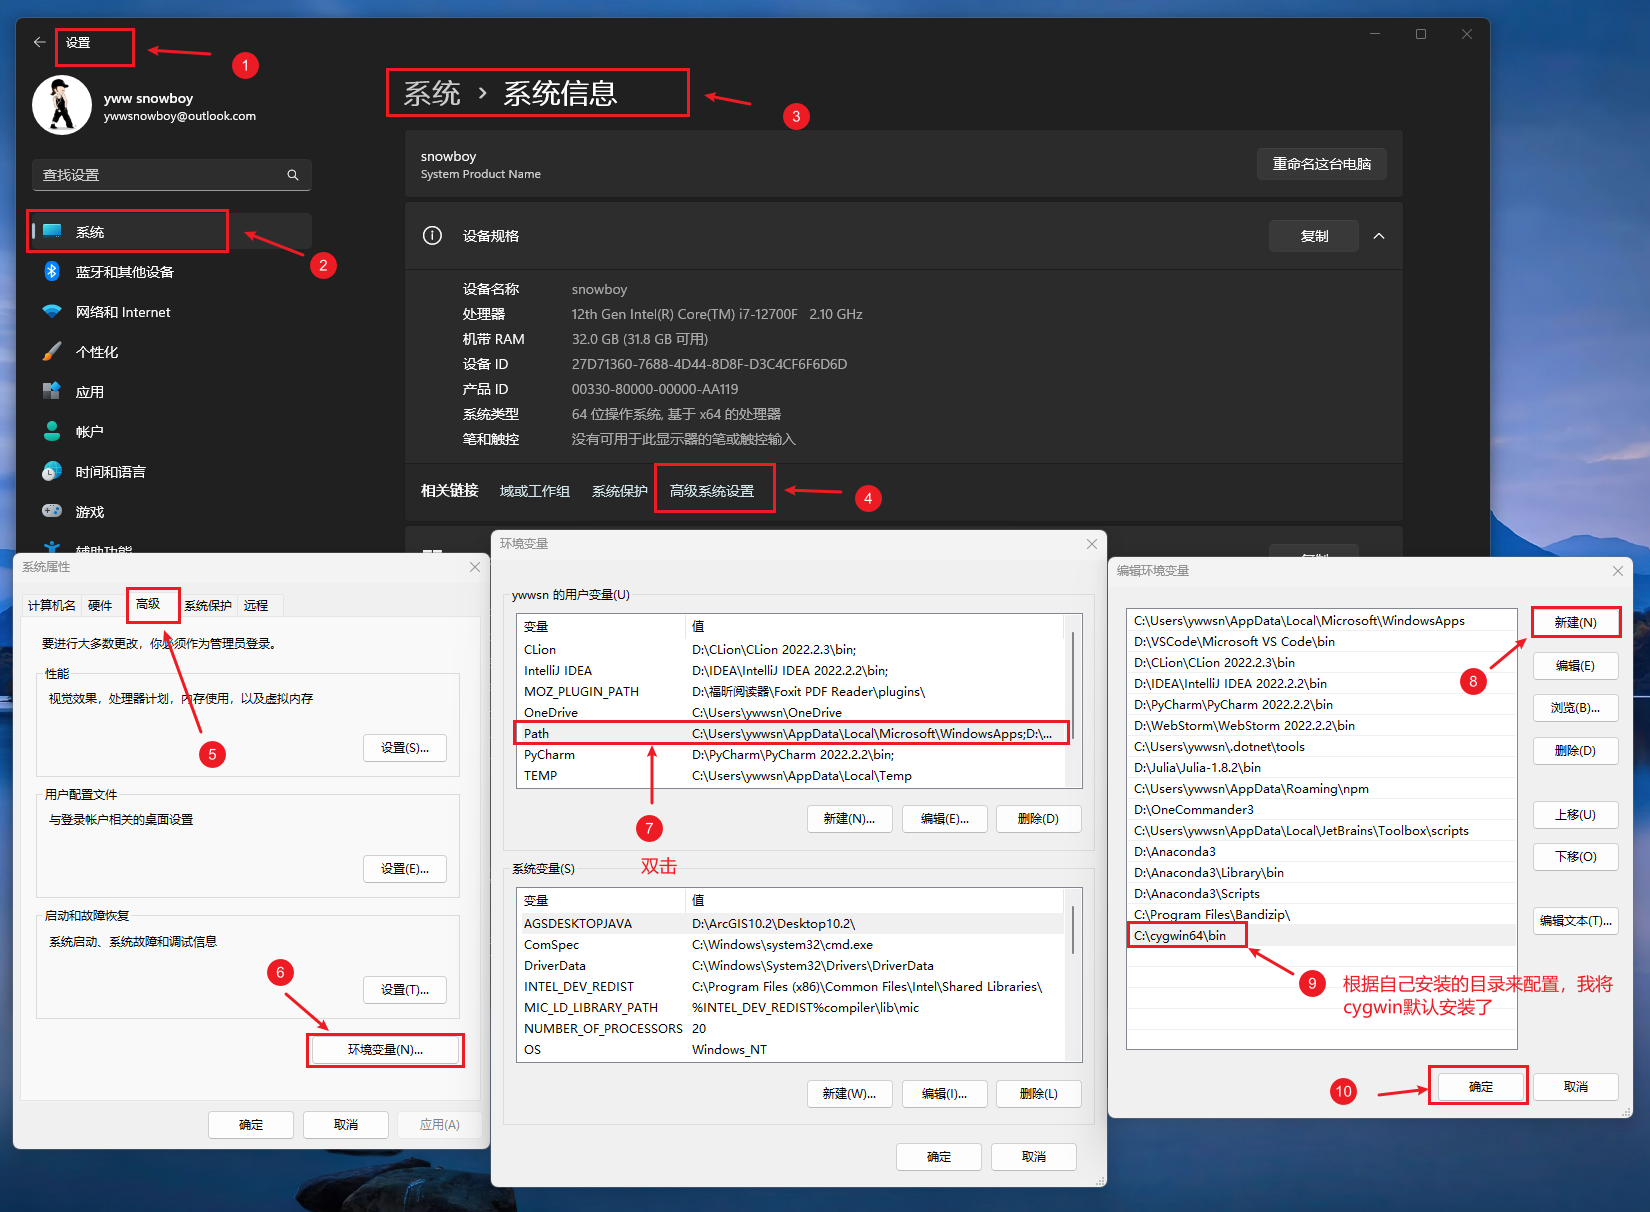
Task: Click 确定 in the 环境变量 dialog
Action: click(939, 1157)
